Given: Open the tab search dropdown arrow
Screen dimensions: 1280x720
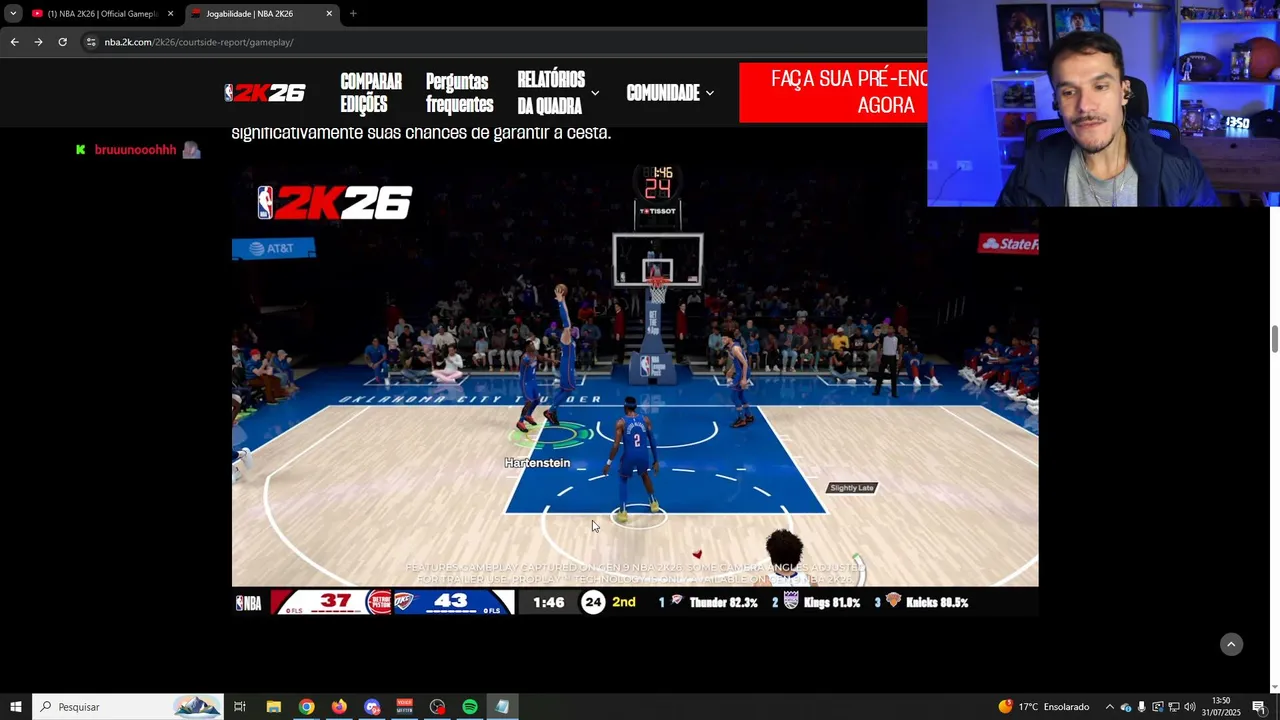Looking at the screenshot, I should pyautogui.click(x=13, y=13).
